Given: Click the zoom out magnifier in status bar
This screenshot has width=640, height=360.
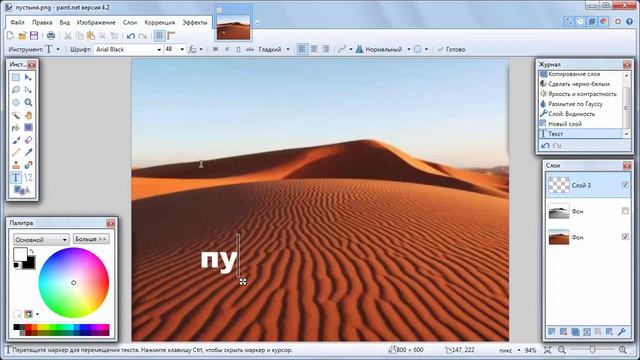Looking at the screenshot, I should 562,350.
